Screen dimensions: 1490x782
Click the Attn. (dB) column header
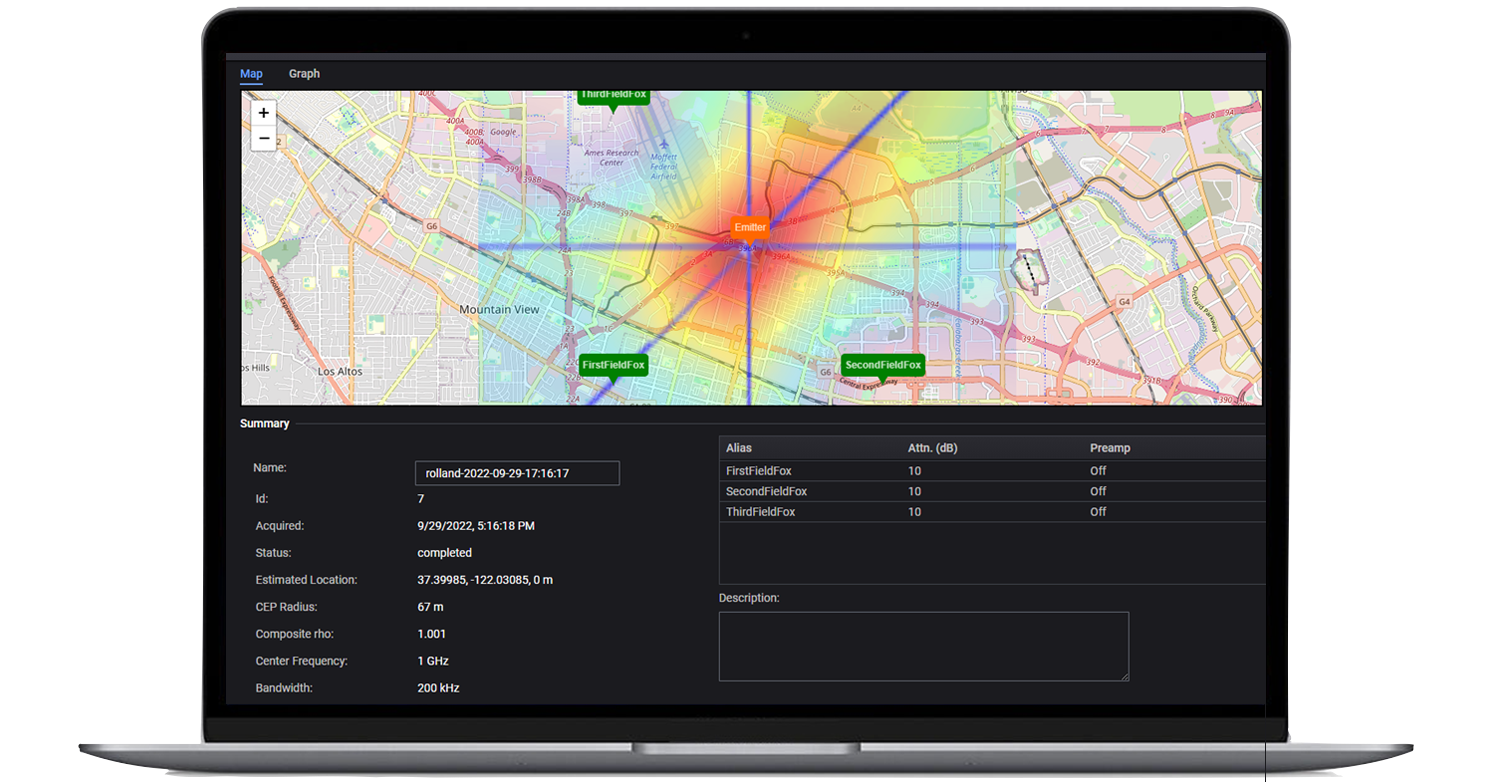tap(932, 448)
